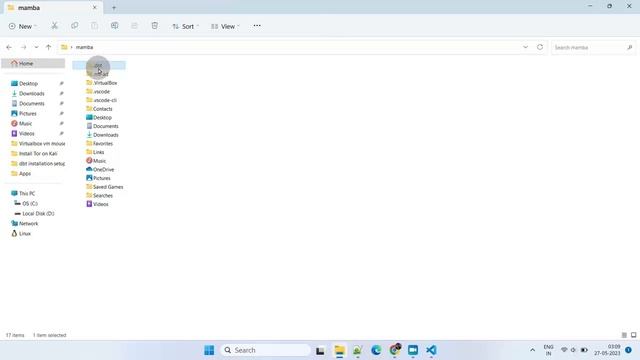Open Virtualbox vm mouse folder in sidebar
The image size is (640, 360).
tap(38, 144)
